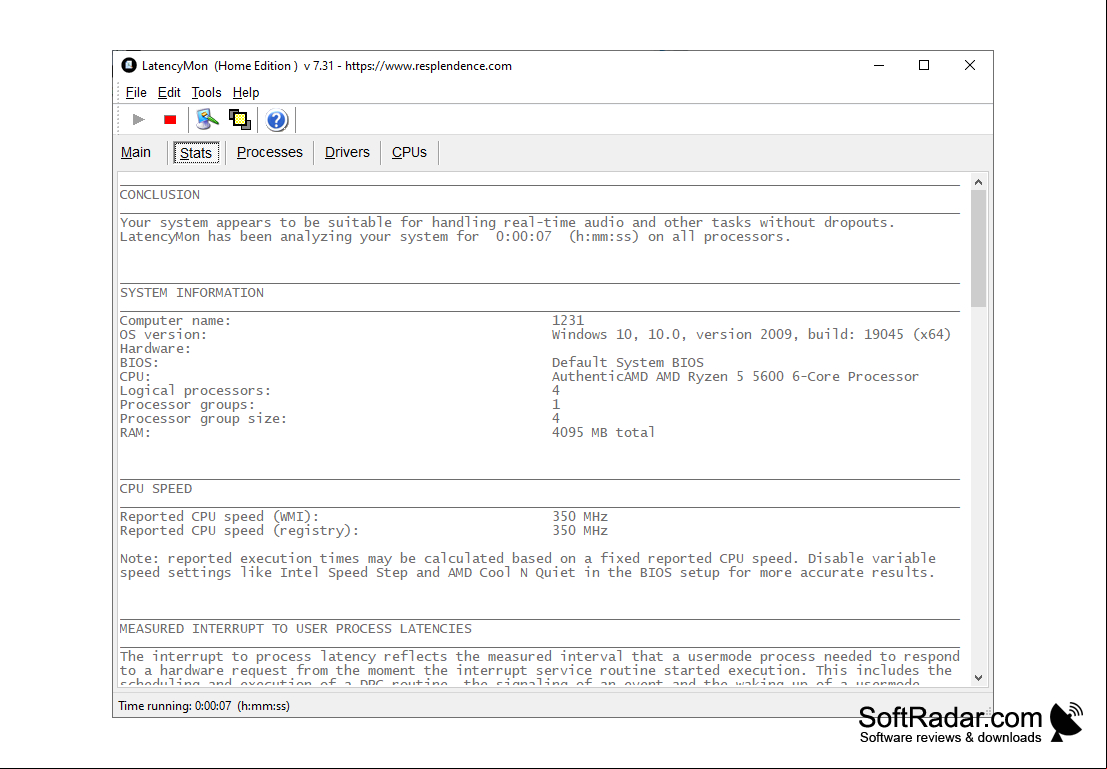Open the Help menu

click(x=246, y=93)
